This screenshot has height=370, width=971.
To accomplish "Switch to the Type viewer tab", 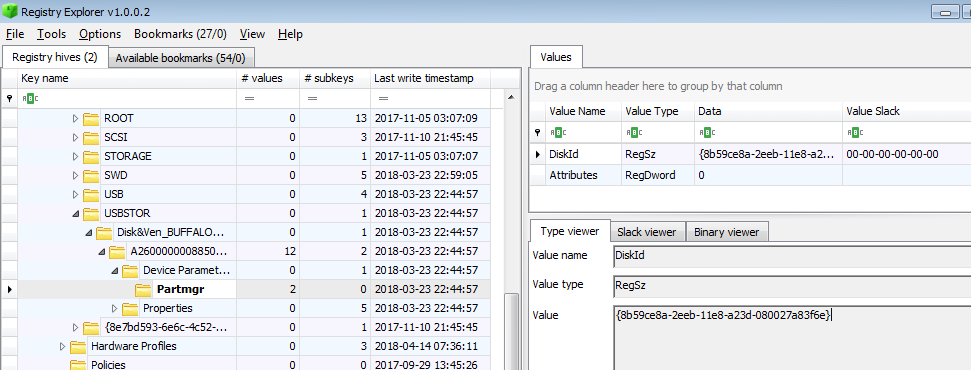I will click(570, 231).
